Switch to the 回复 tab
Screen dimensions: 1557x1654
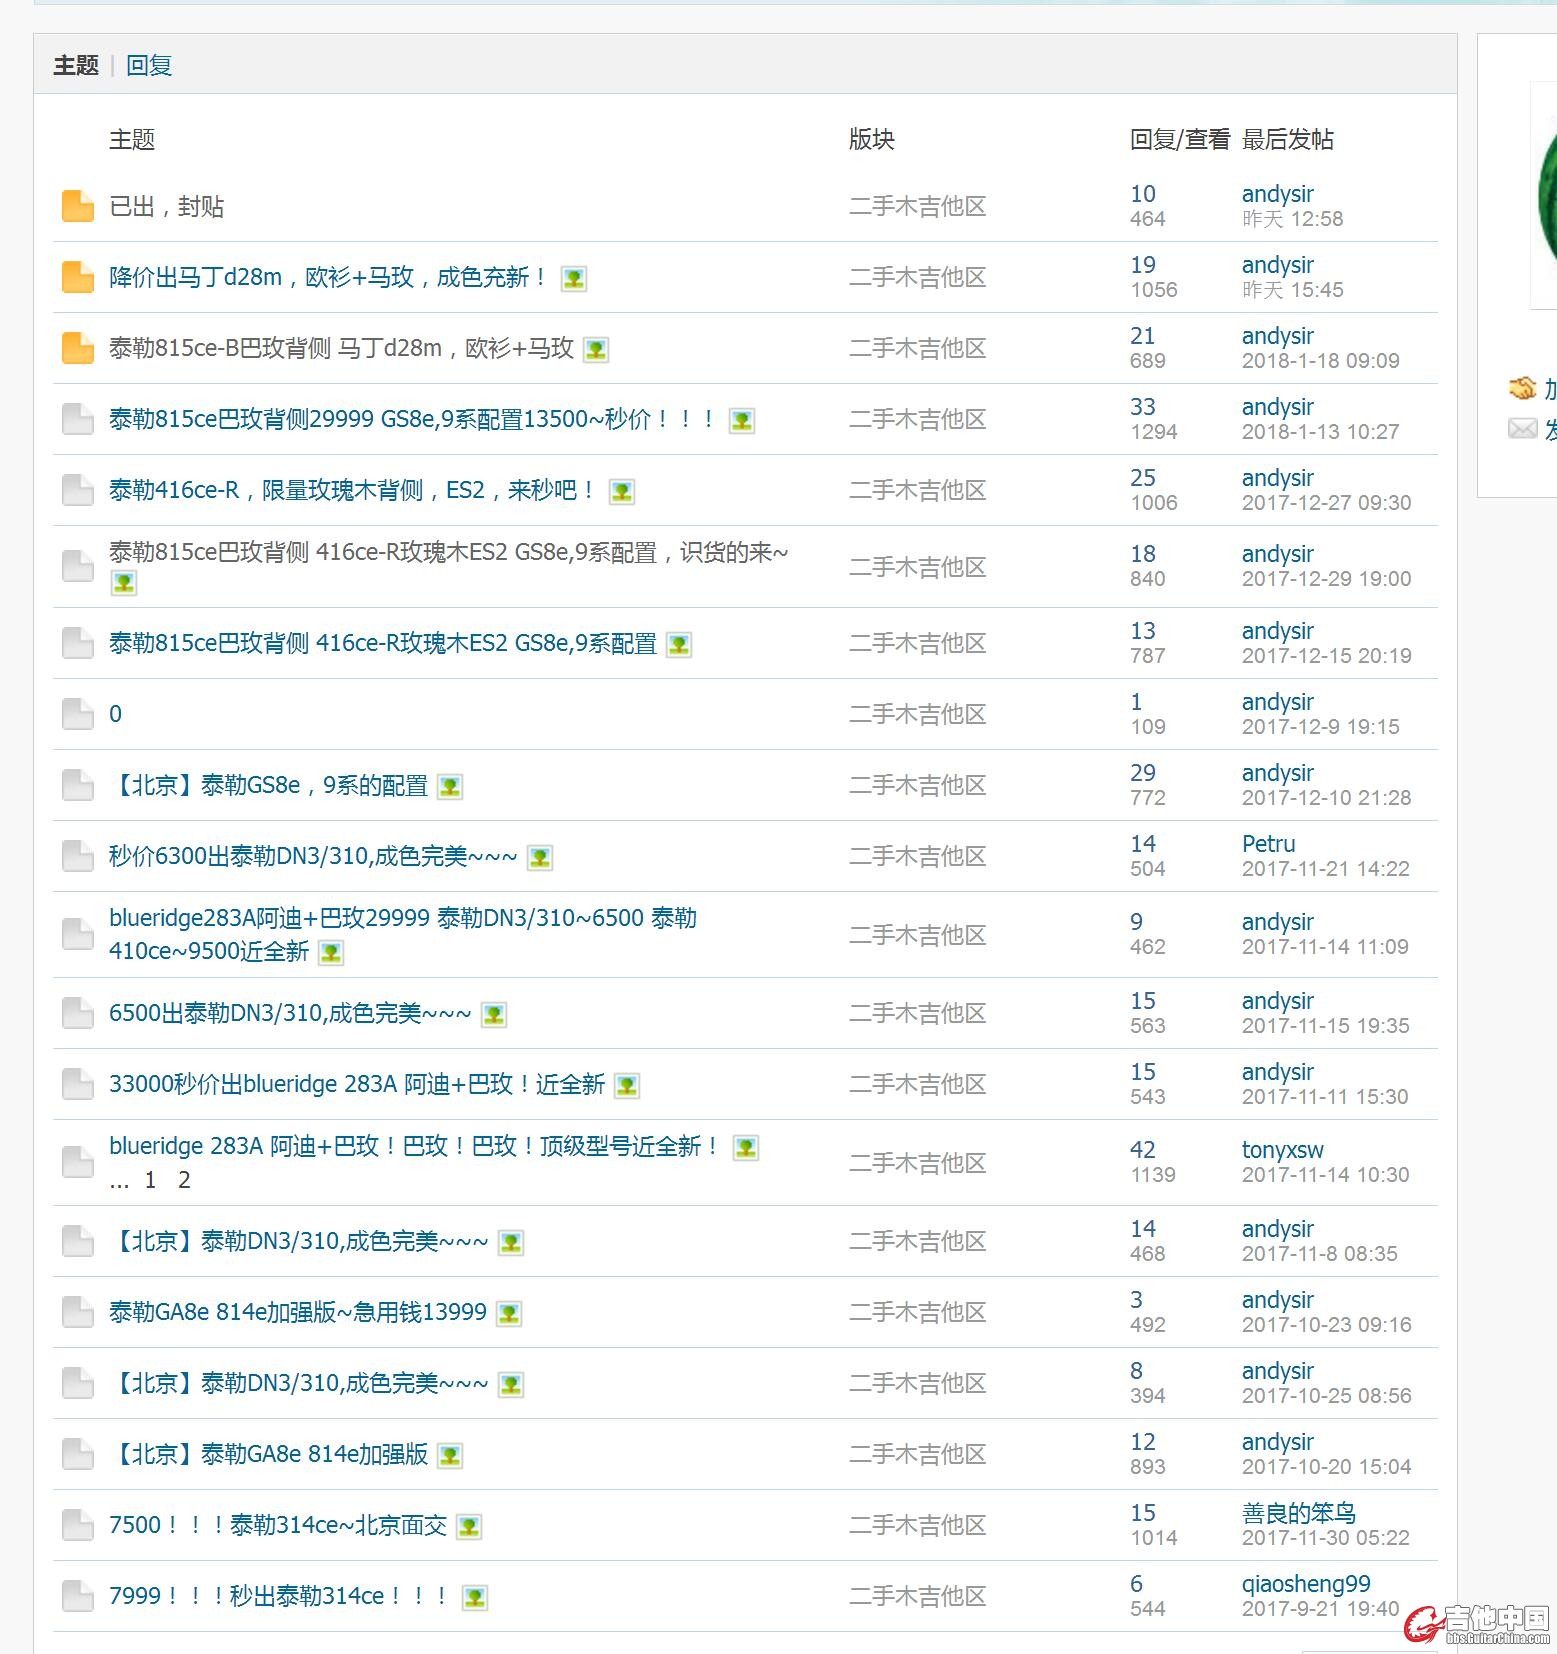(x=149, y=66)
